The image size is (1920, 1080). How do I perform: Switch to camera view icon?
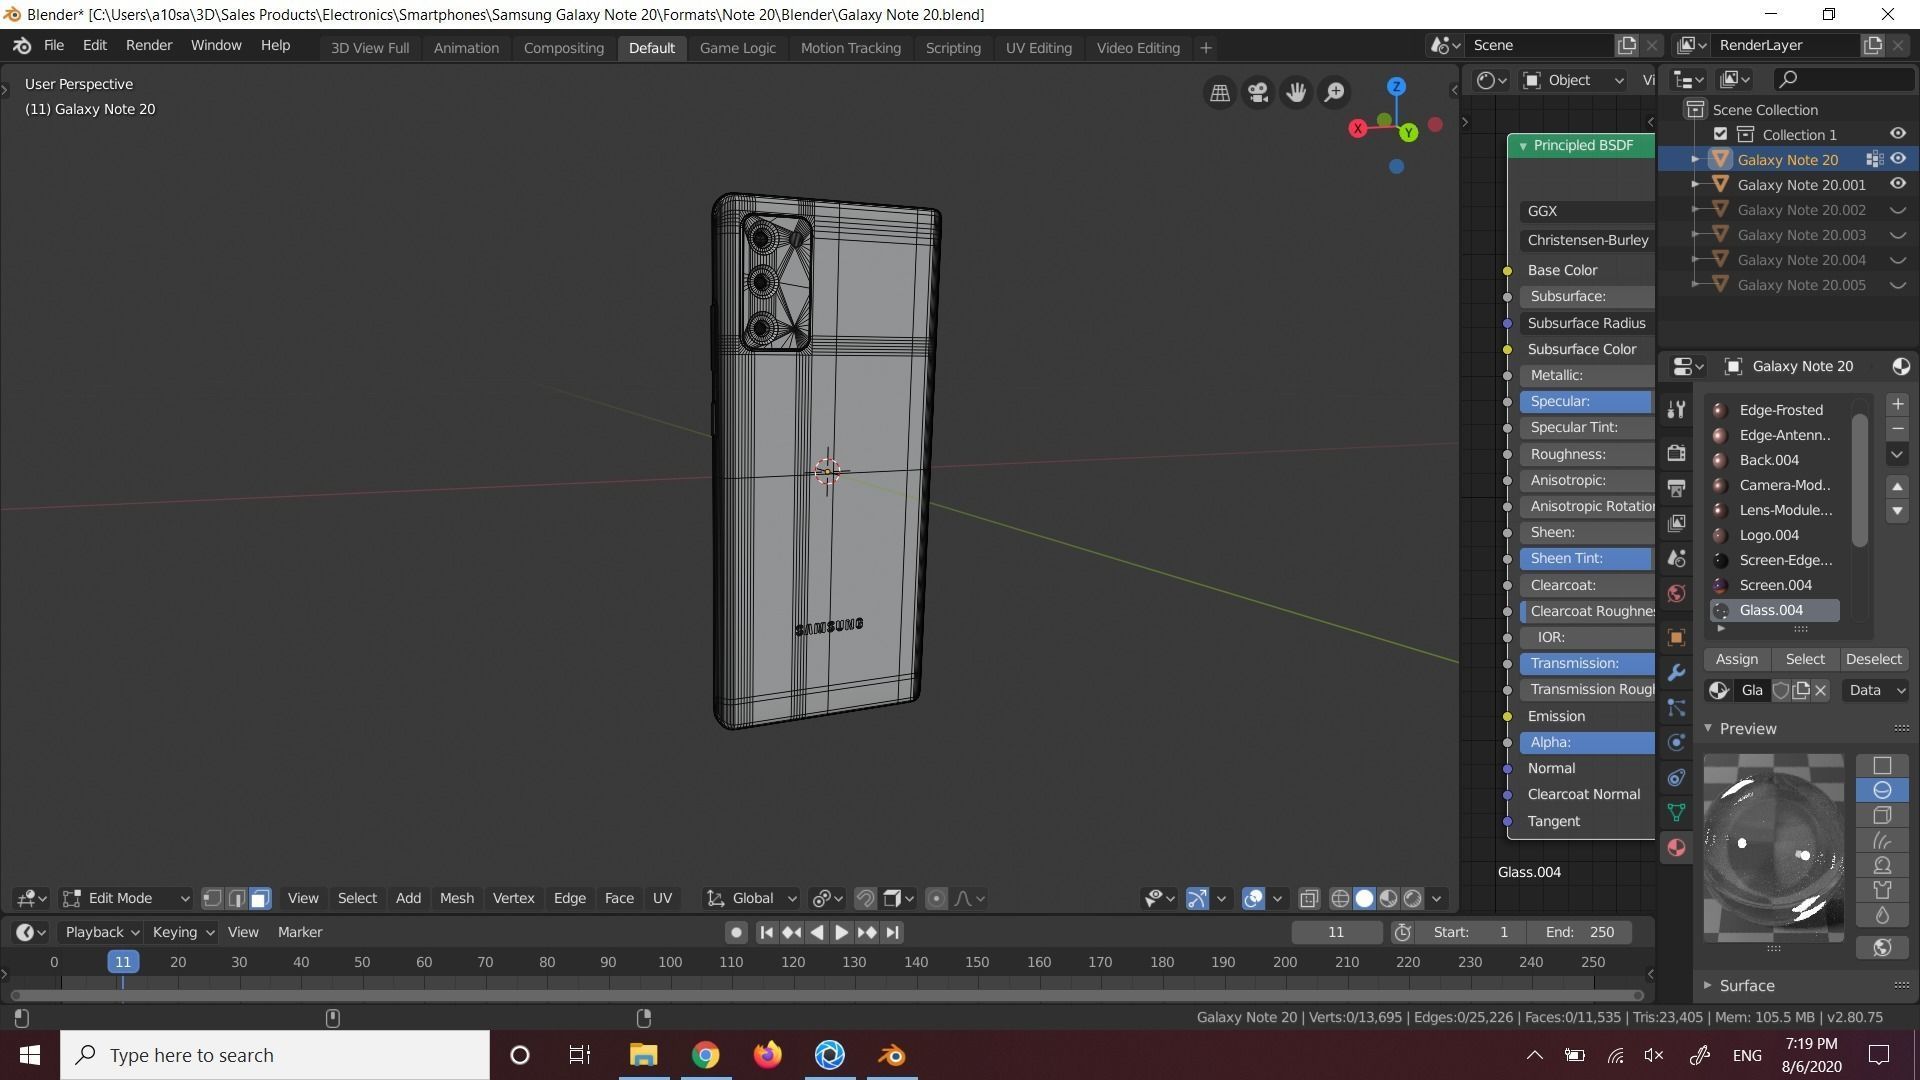click(x=1257, y=93)
